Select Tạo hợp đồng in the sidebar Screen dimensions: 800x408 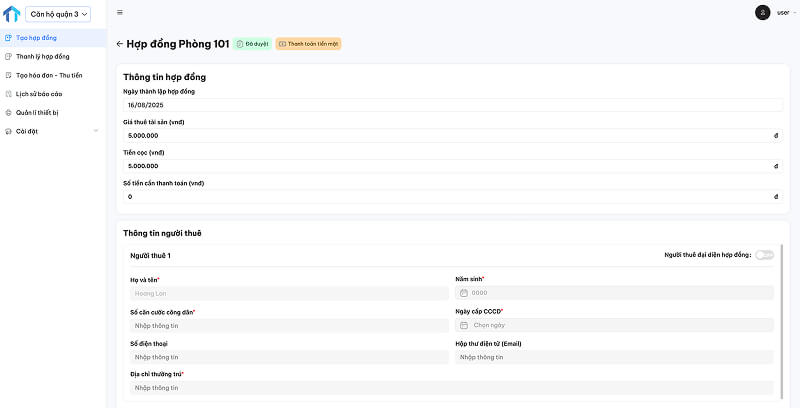[36, 37]
